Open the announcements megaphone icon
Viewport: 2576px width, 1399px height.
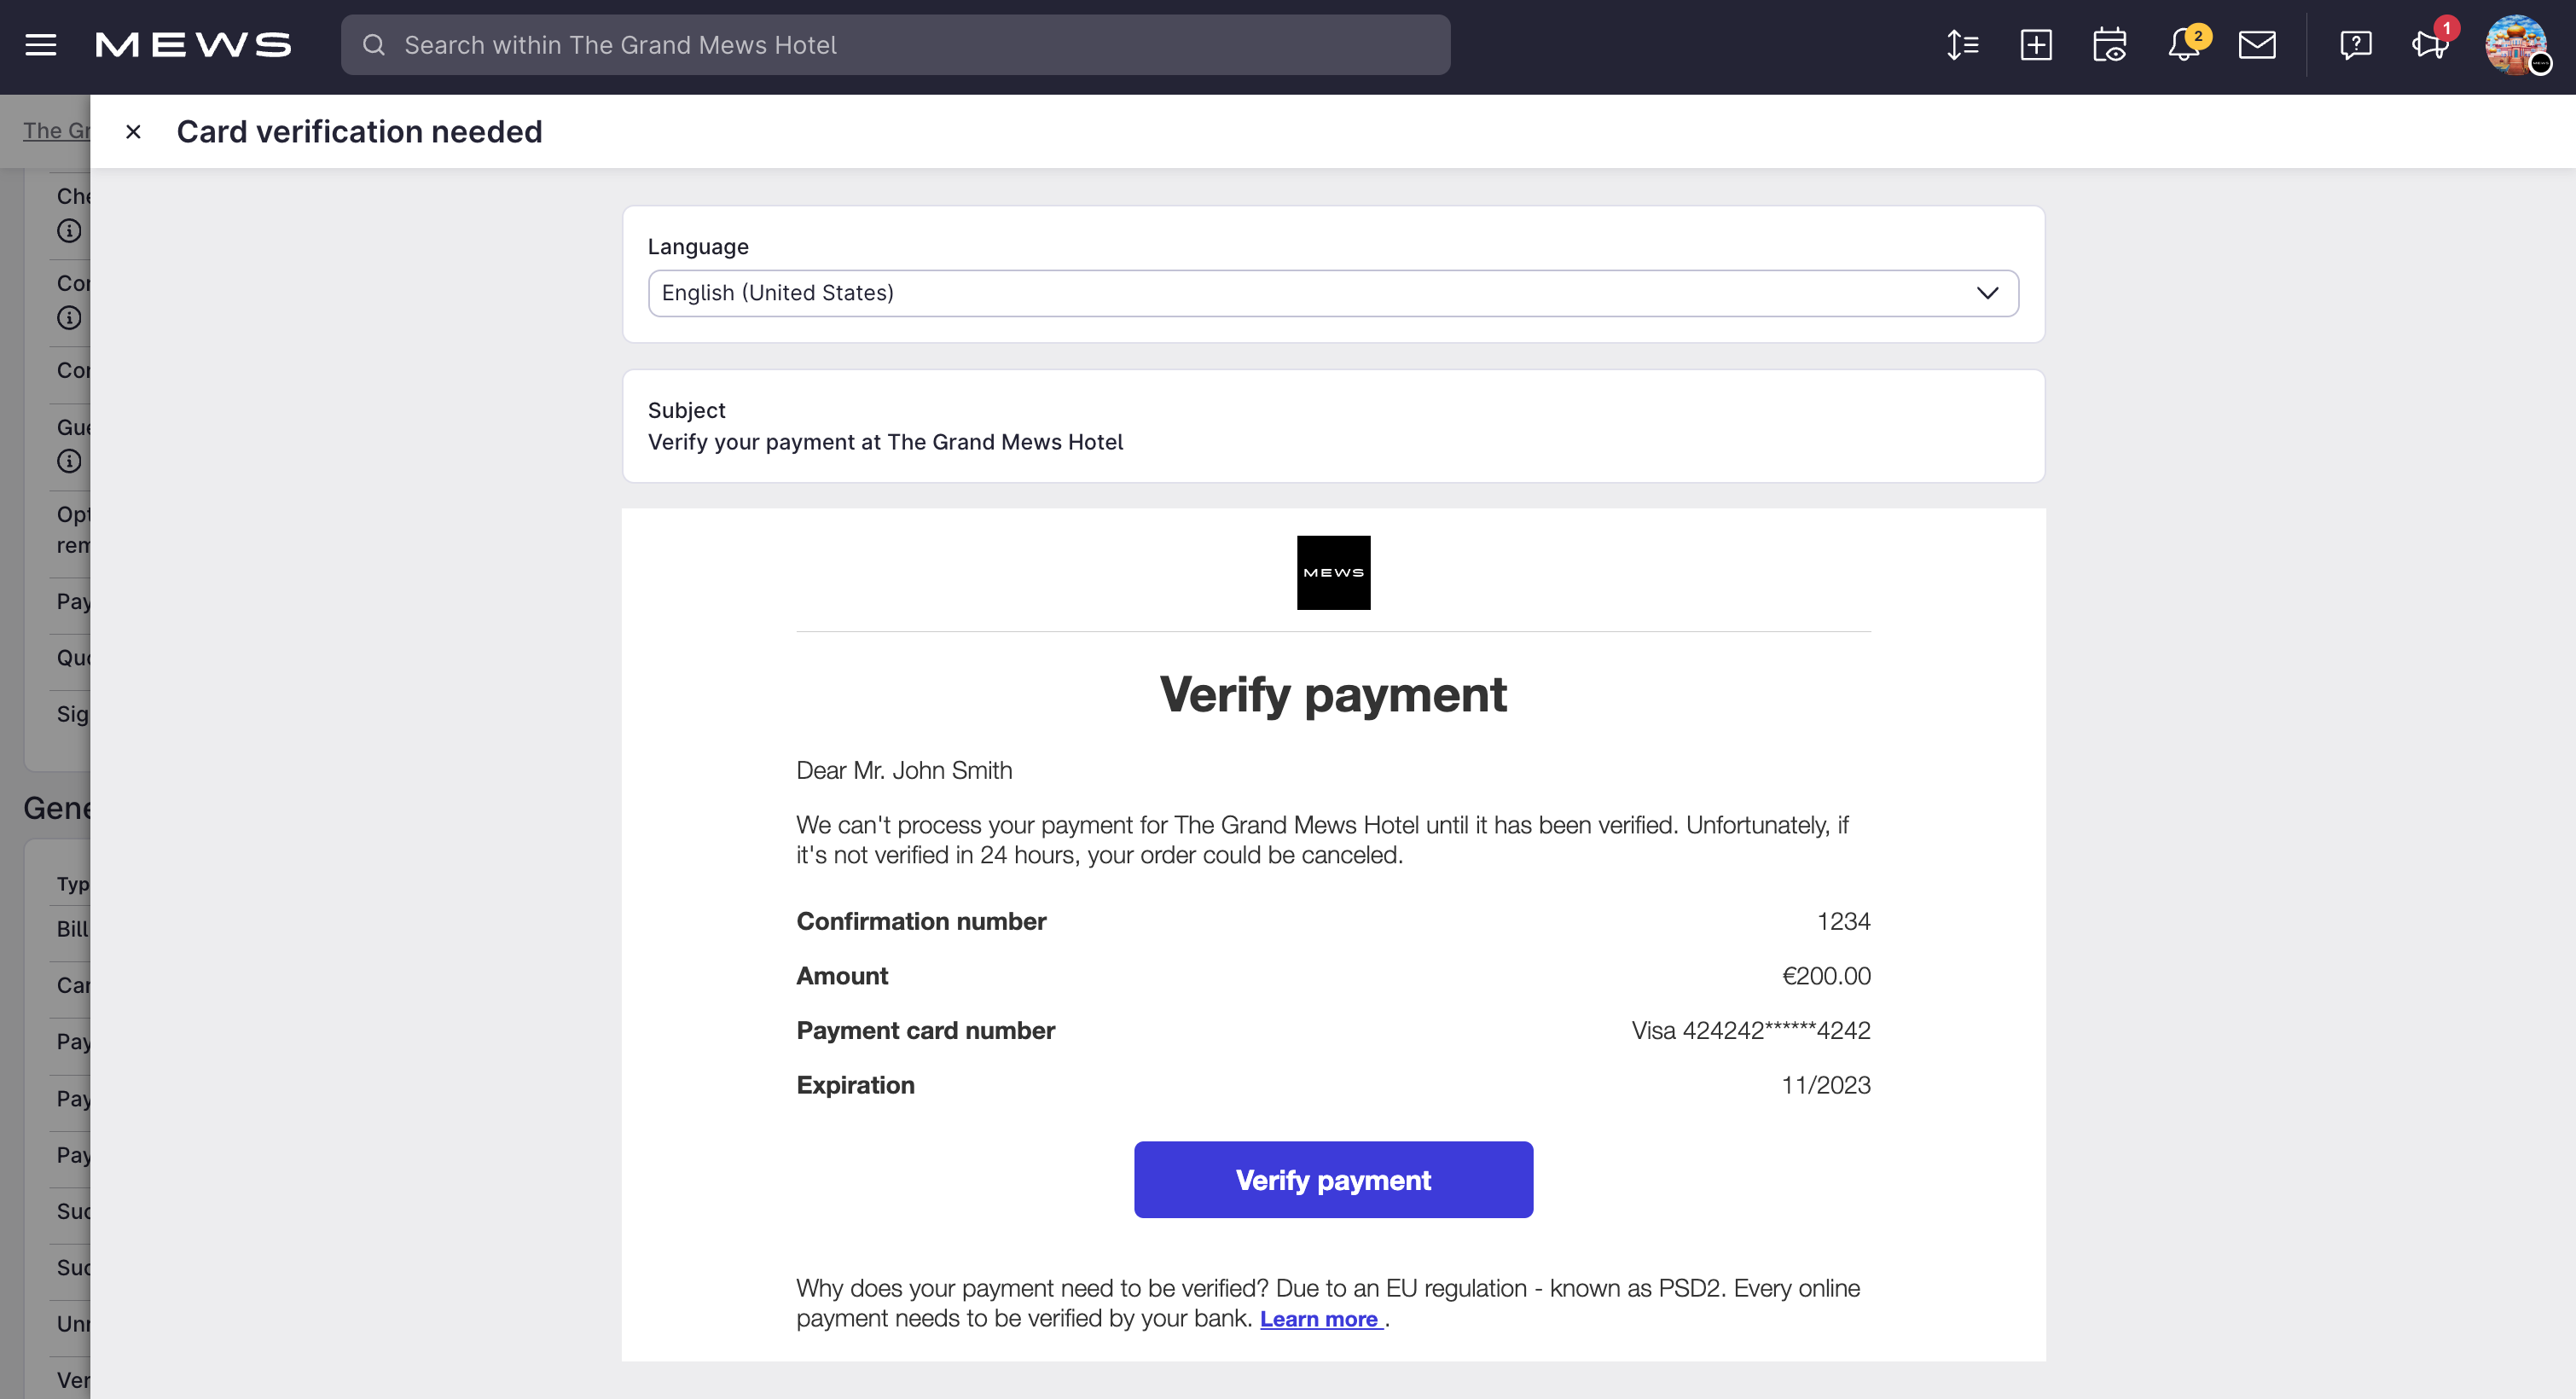(2430, 45)
